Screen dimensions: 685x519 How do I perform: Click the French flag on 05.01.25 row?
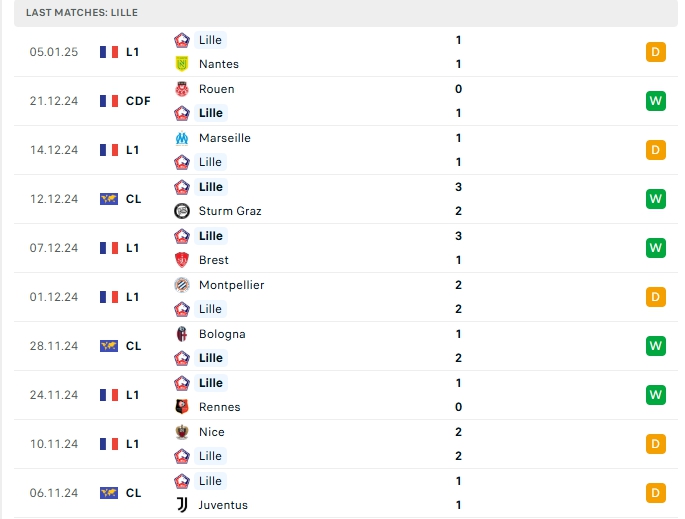coord(109,52)
